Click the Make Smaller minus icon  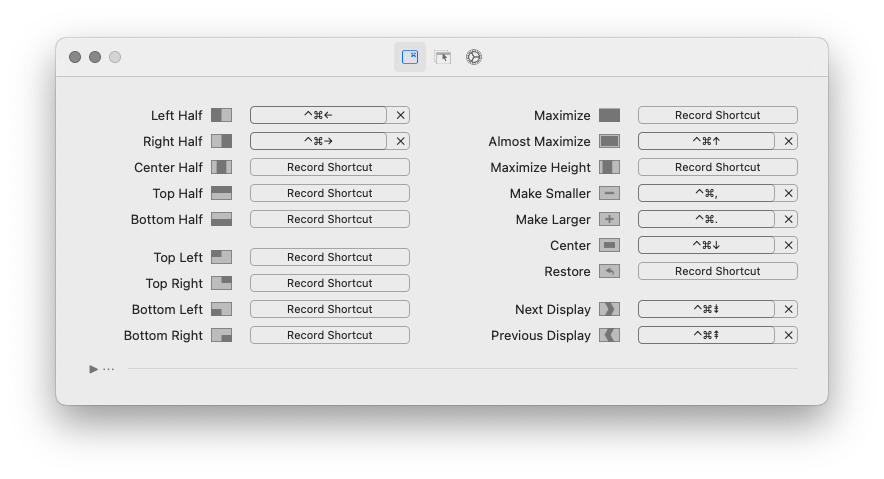point(609,193)
